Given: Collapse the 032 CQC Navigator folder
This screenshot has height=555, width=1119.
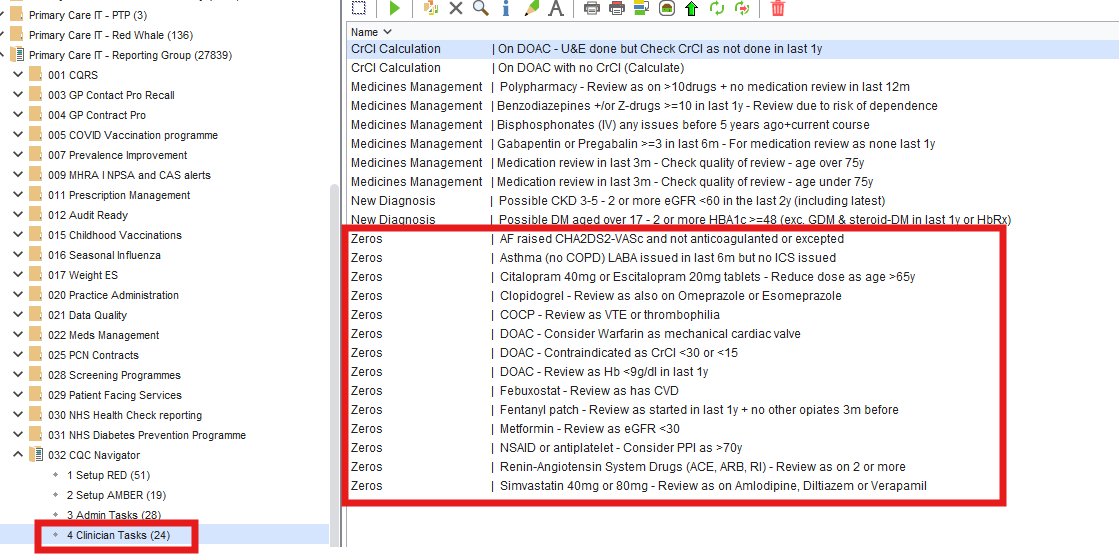Looking at the screenshot, I should 17,455.
